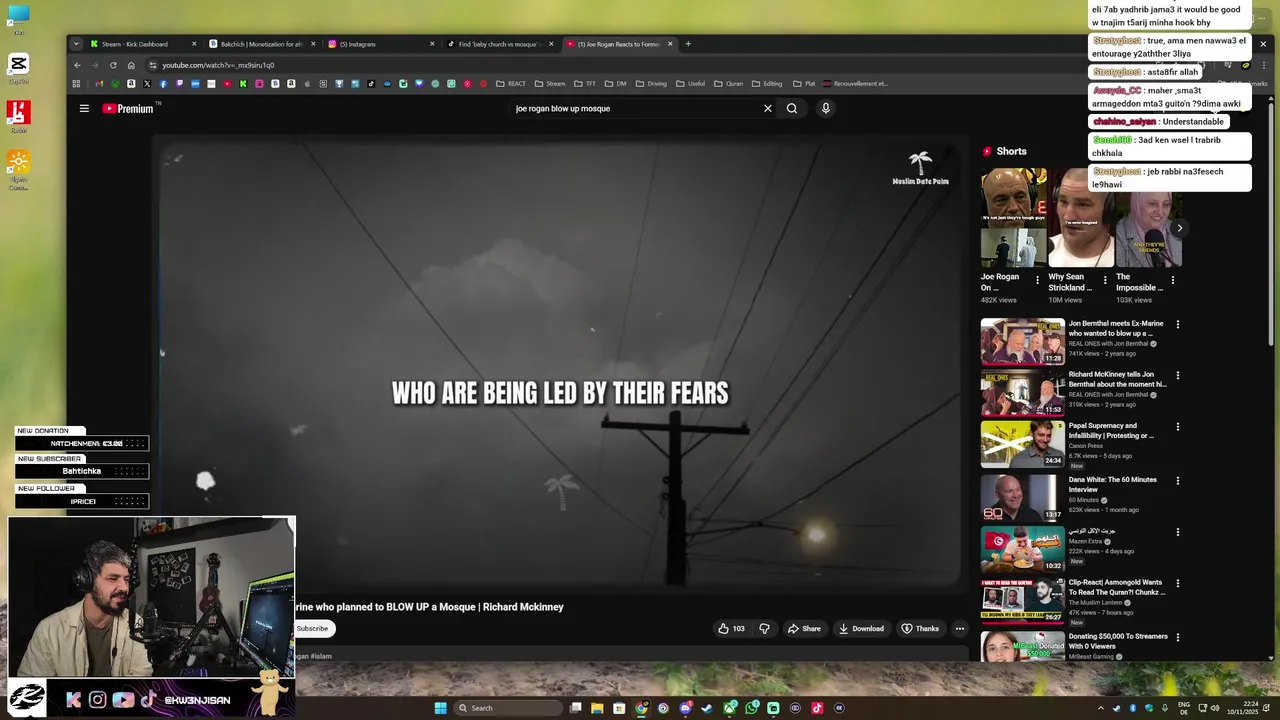Dislike the video with thumbs down

point(764,628)
